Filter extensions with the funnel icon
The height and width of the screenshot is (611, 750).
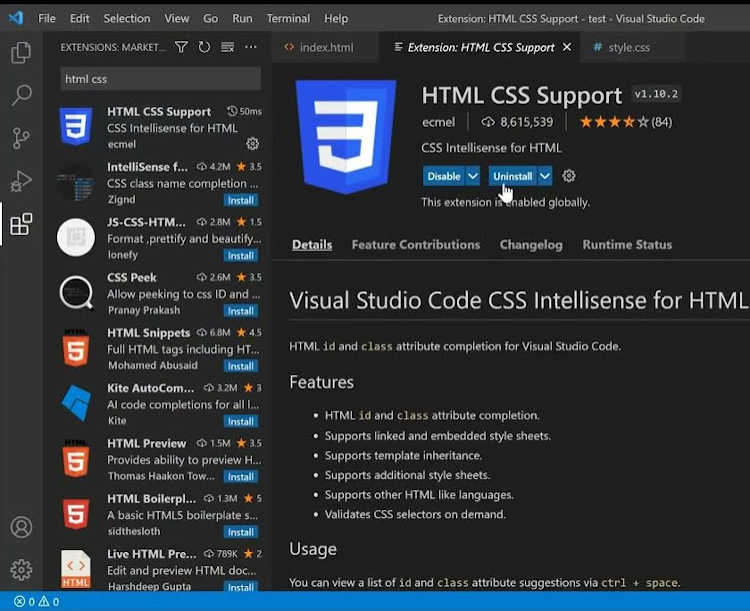pos(181,47)
